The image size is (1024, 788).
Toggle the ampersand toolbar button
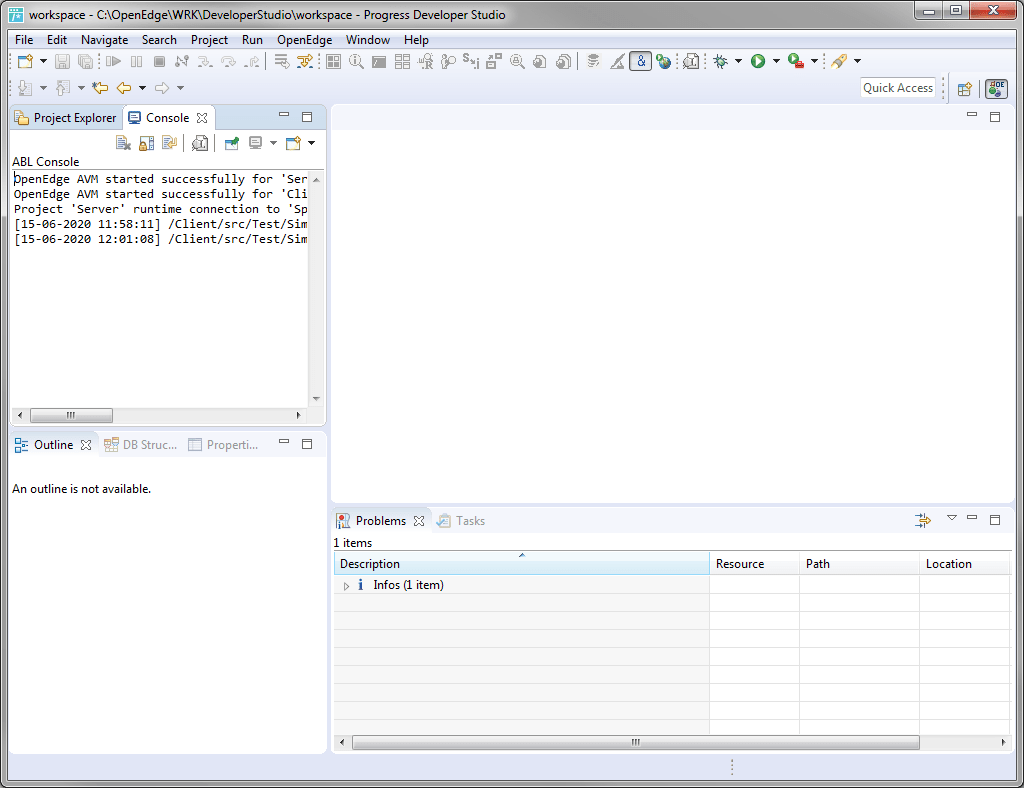coord(641,61)
